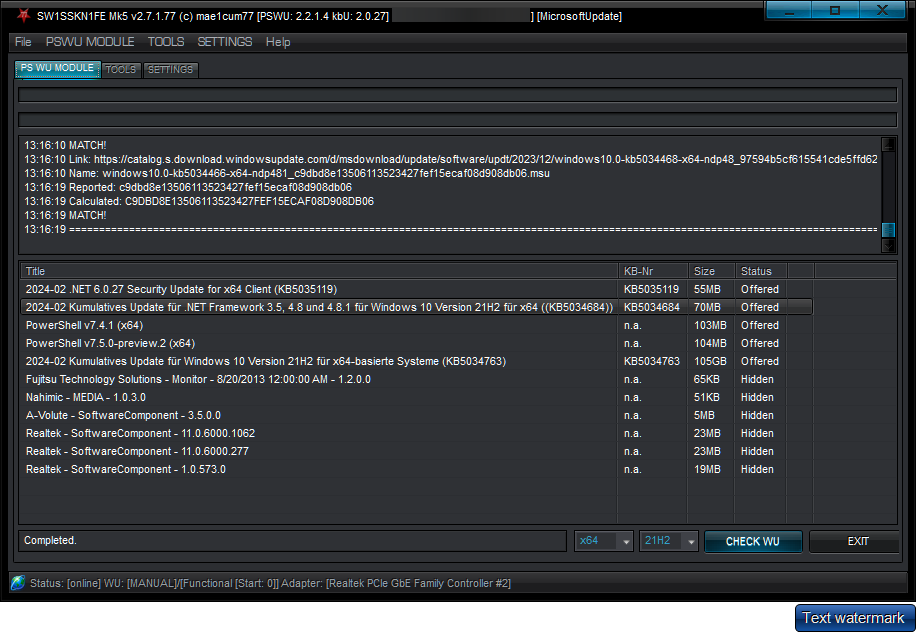Click the log line starting 13:16:19 Reported
Viewport: 916px width, 632px height.
click(188, 187)
